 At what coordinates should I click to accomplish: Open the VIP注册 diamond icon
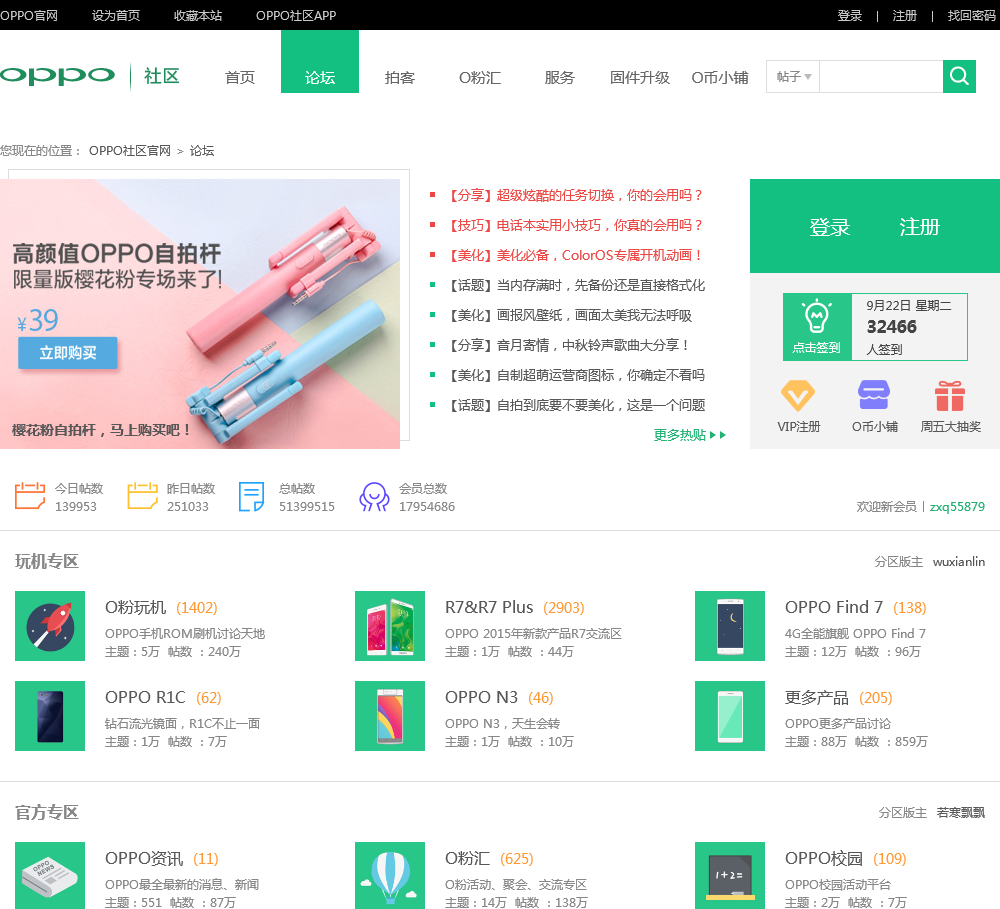click(x=798, y=395)
